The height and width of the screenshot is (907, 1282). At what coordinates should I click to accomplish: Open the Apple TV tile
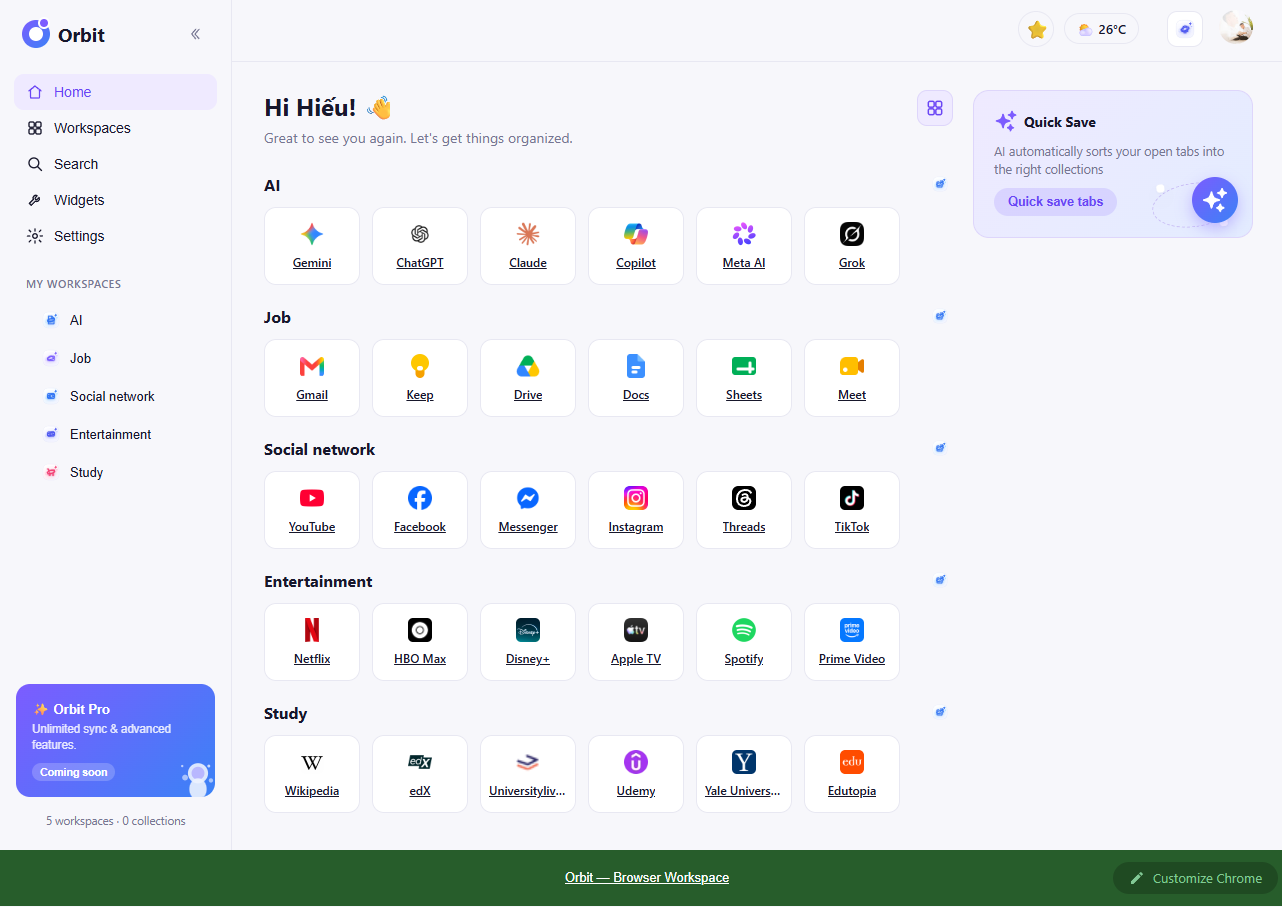636,642
